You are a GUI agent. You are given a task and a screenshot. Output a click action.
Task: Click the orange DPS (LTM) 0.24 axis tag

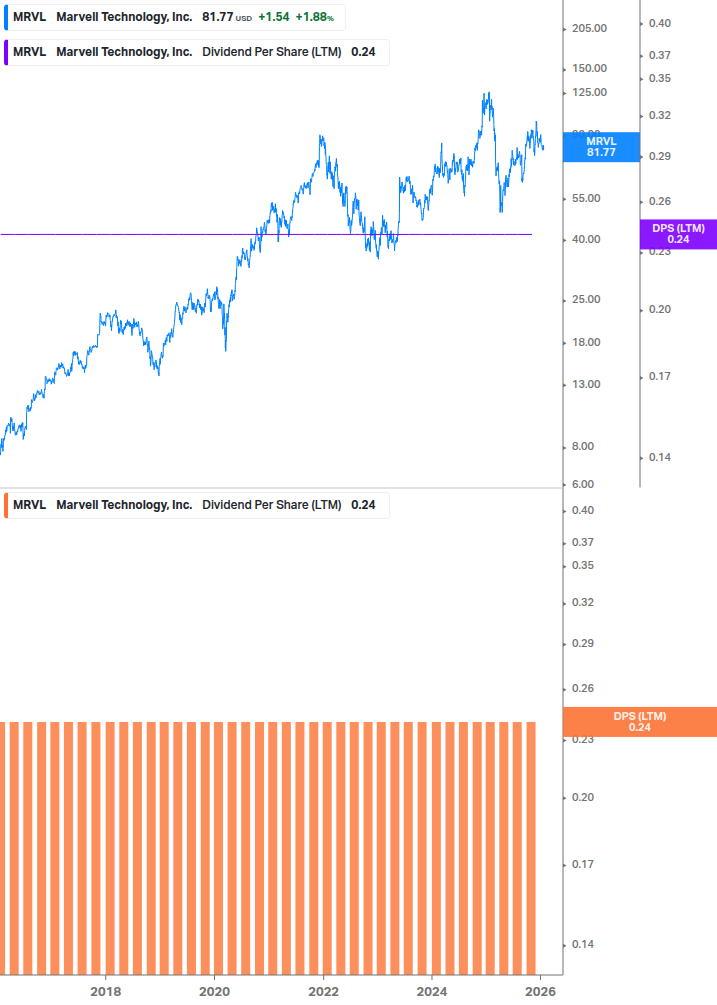(639, 722)
